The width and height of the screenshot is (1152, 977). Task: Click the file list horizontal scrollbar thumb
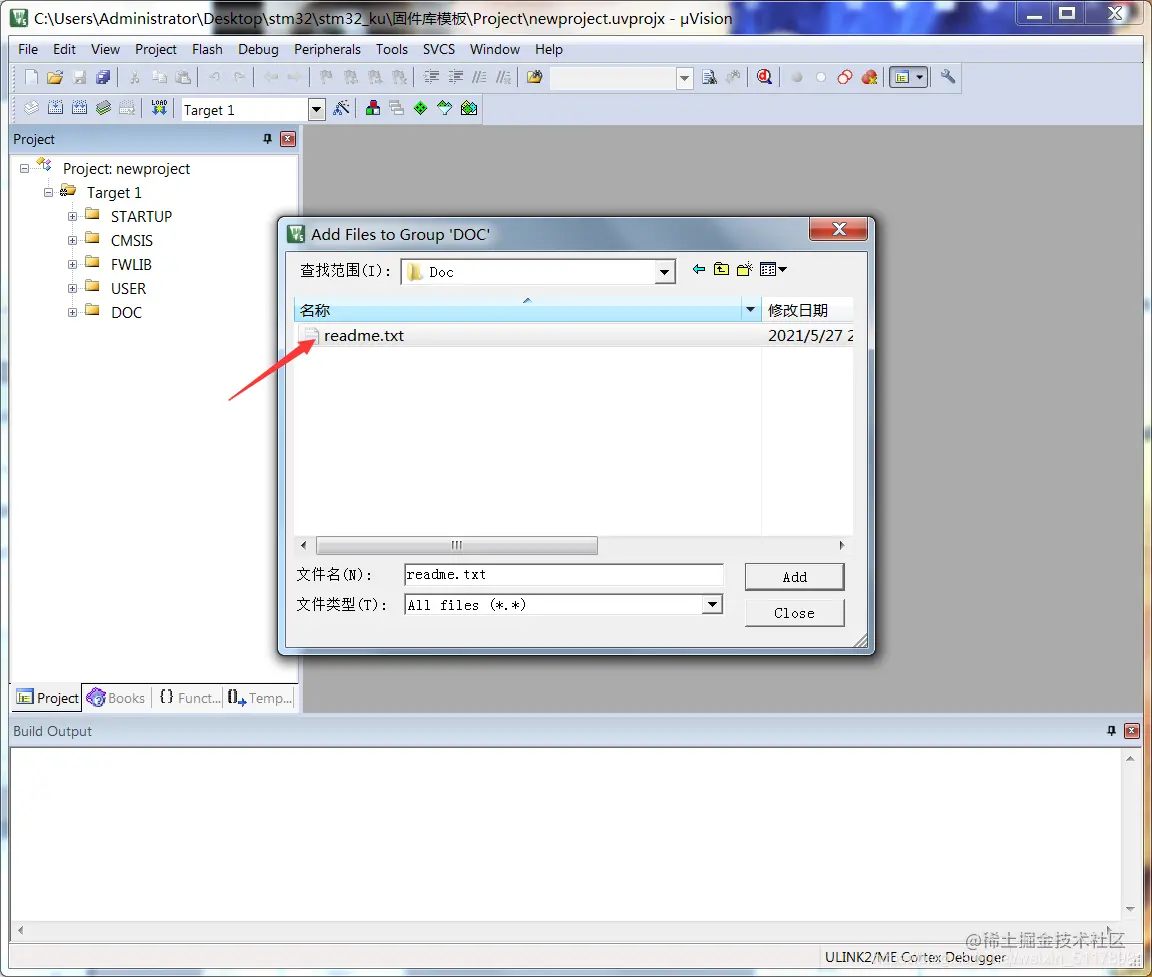pyautogui.click(x=456, y=545)
